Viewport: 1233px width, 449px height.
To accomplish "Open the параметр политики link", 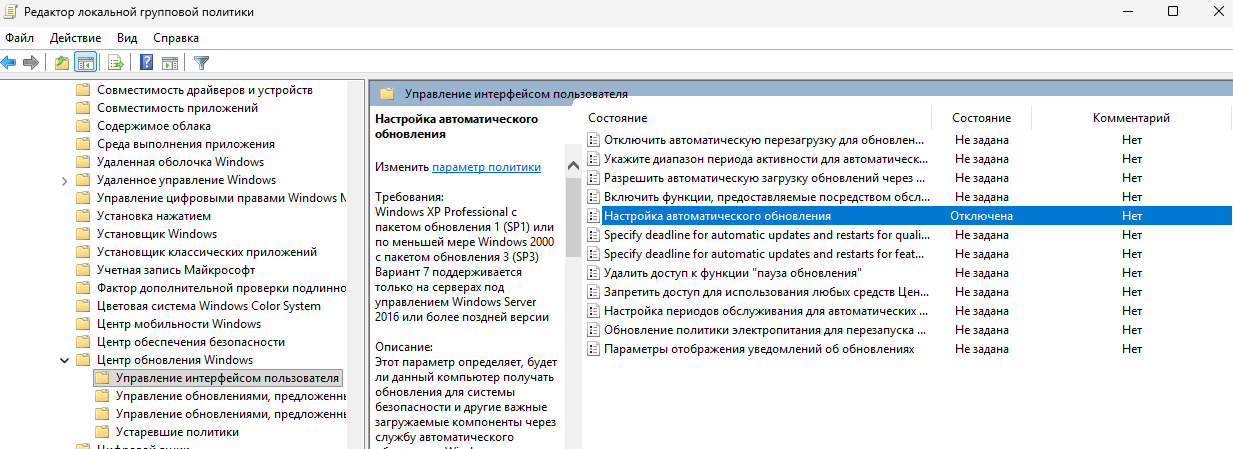I will click(487, 167).
